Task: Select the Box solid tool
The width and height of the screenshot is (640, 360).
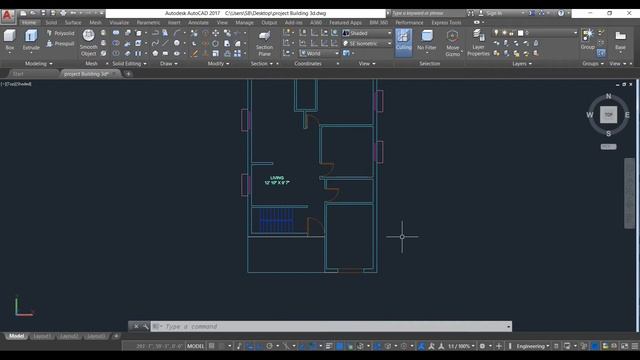Action: (10, 40)
